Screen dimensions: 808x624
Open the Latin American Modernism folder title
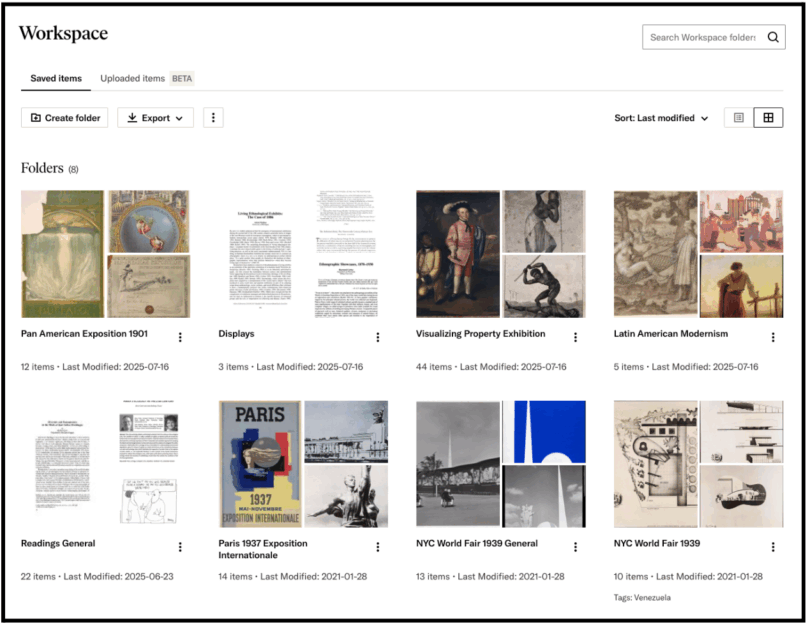click(670, 334)
